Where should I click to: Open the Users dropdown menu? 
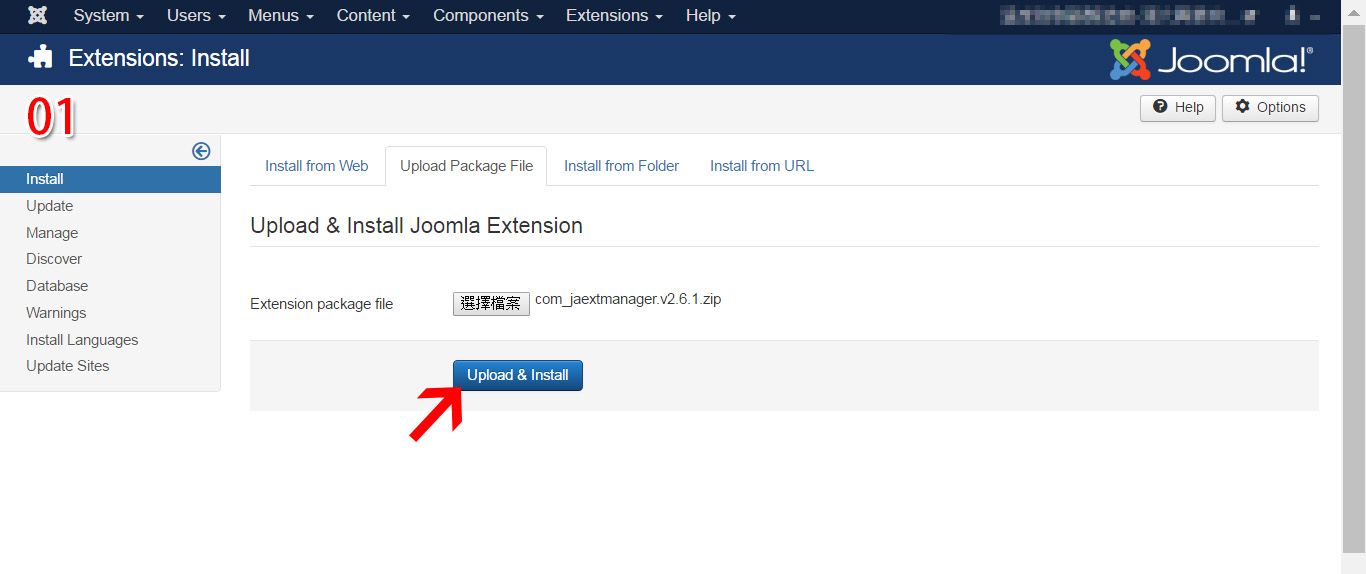pos(196,16)
